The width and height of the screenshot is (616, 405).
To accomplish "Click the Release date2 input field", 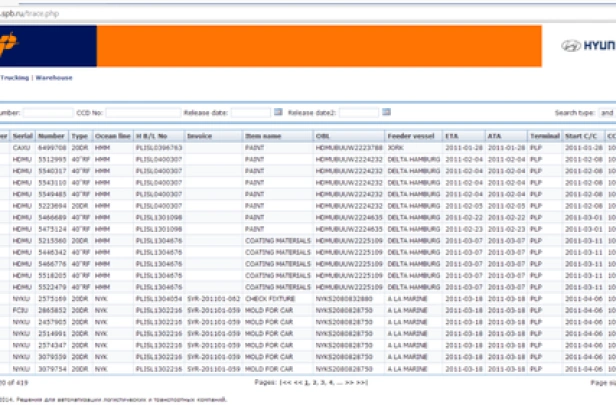I will point(359,113).
